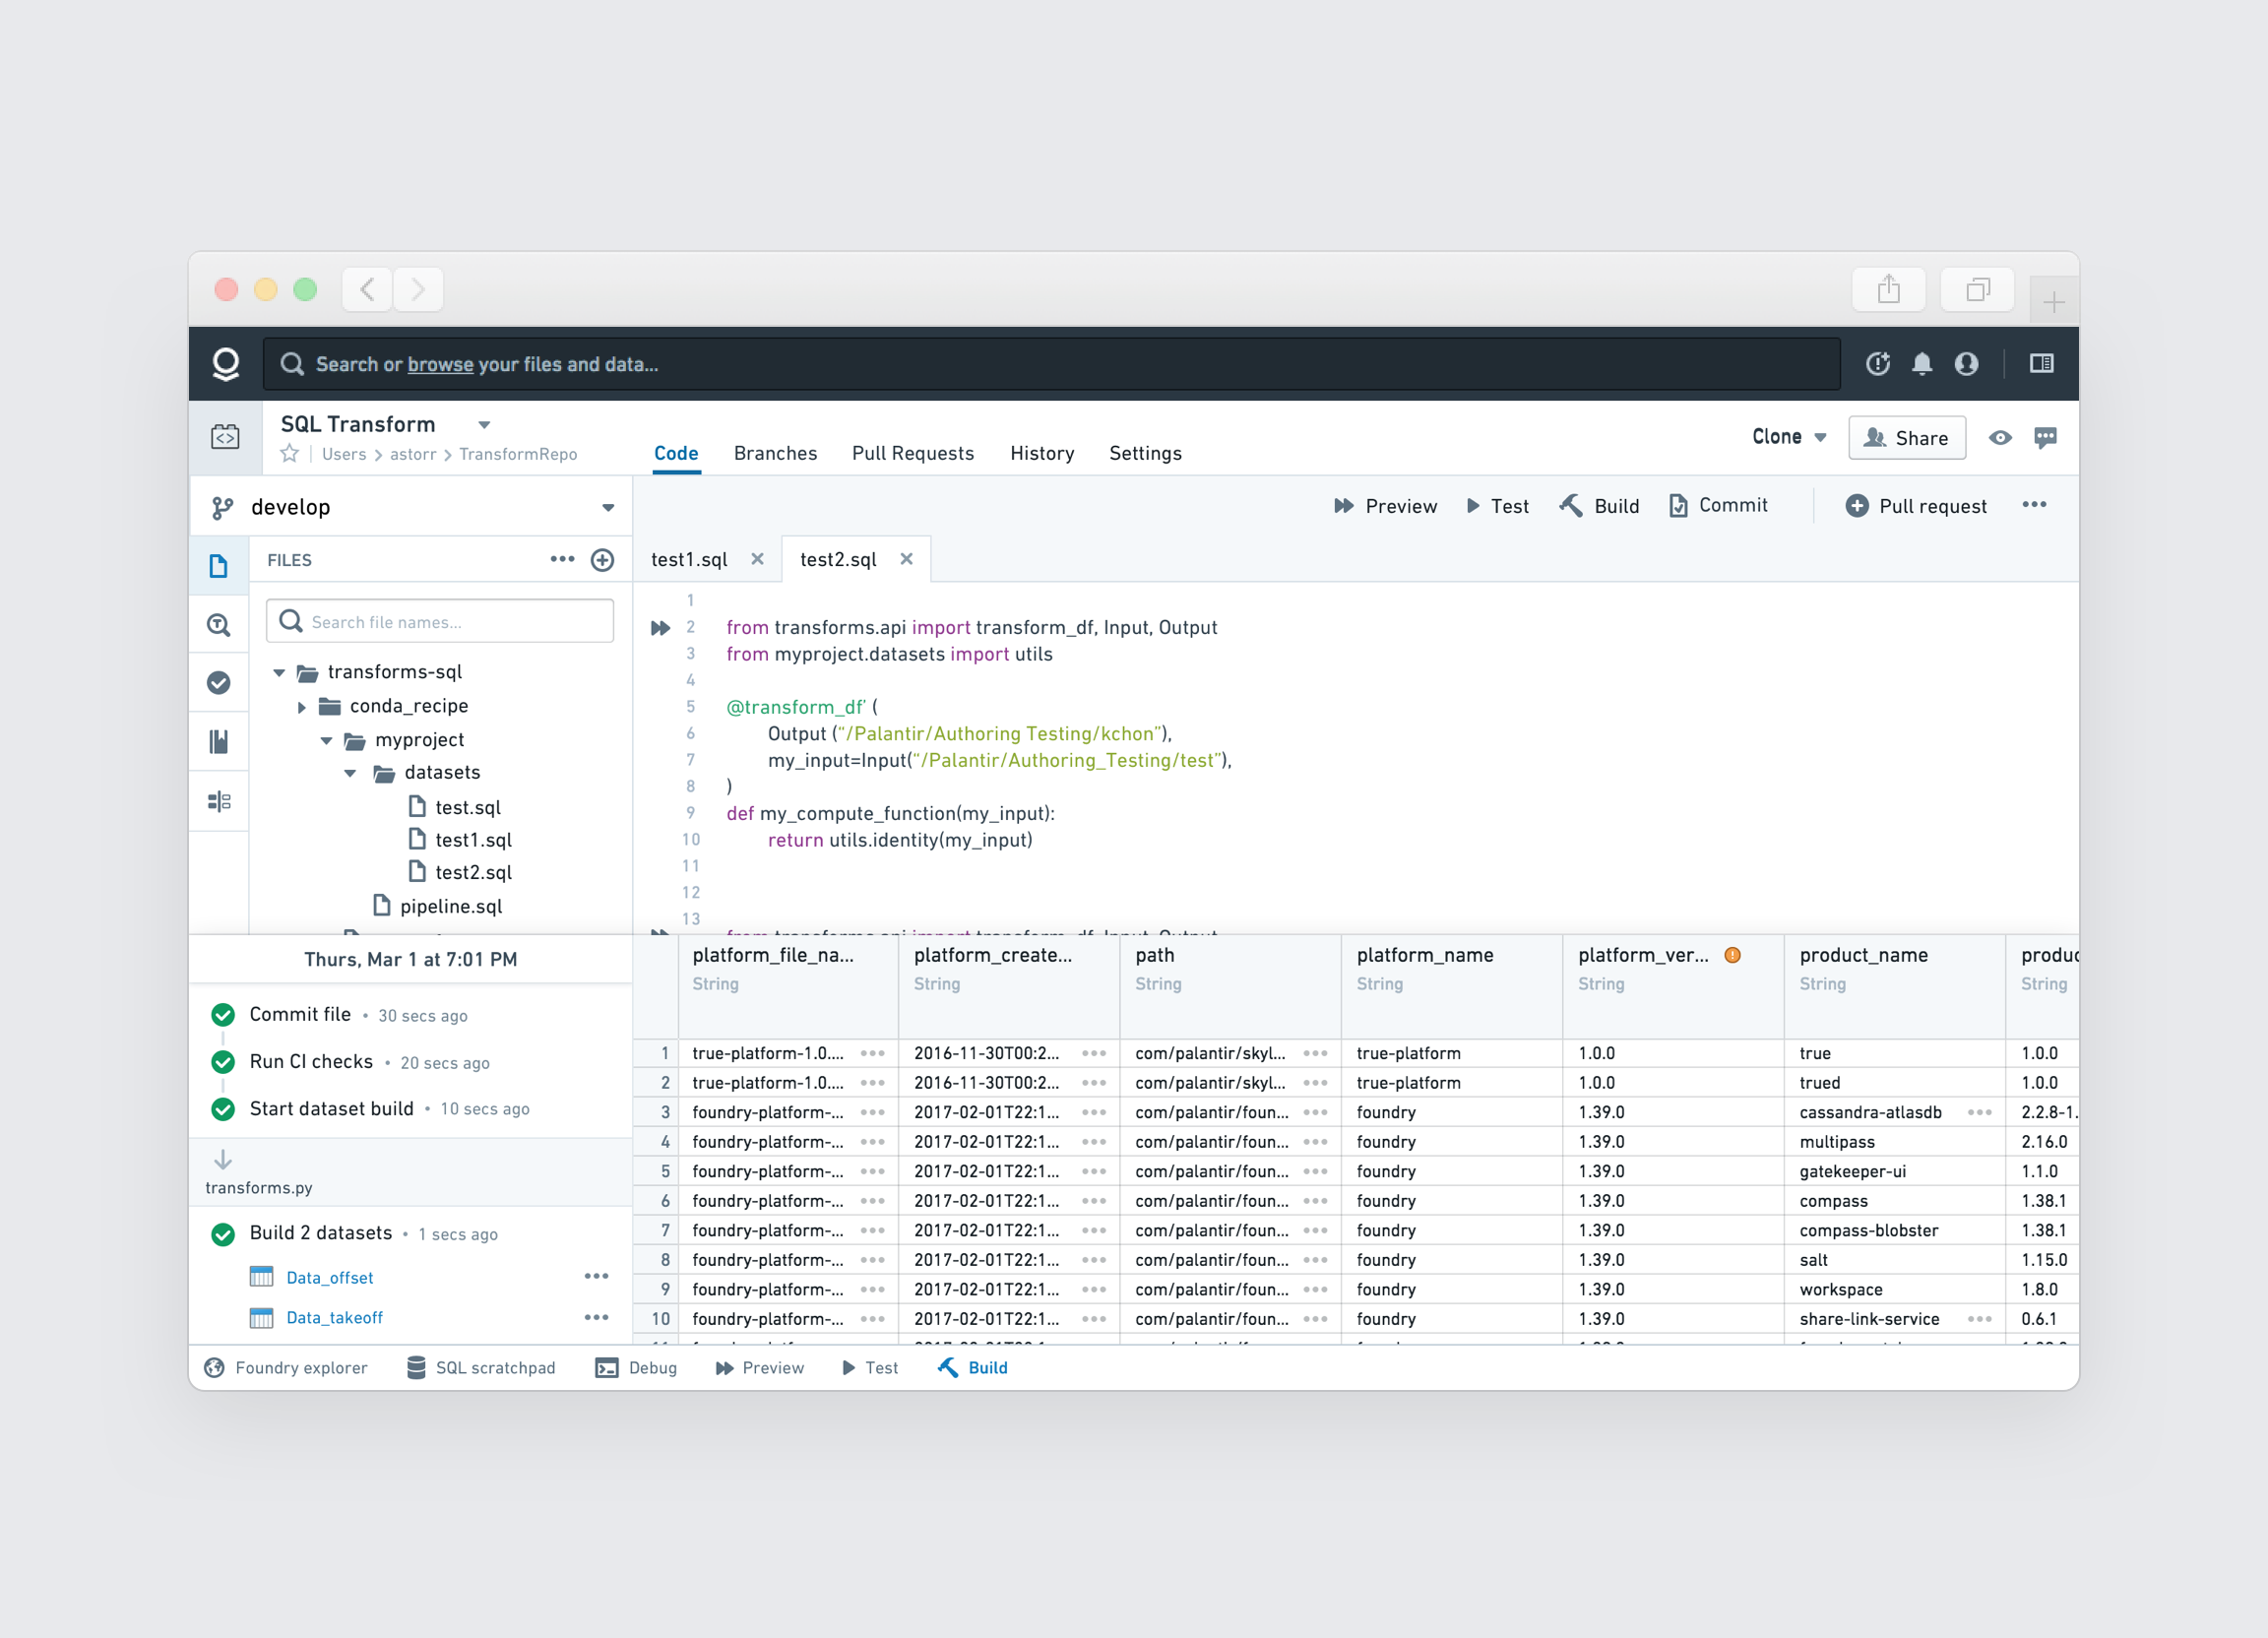Switch to the Branches tab
Image resolution: width=2268 pixels, height=1638 pixels.
(775, 454)
